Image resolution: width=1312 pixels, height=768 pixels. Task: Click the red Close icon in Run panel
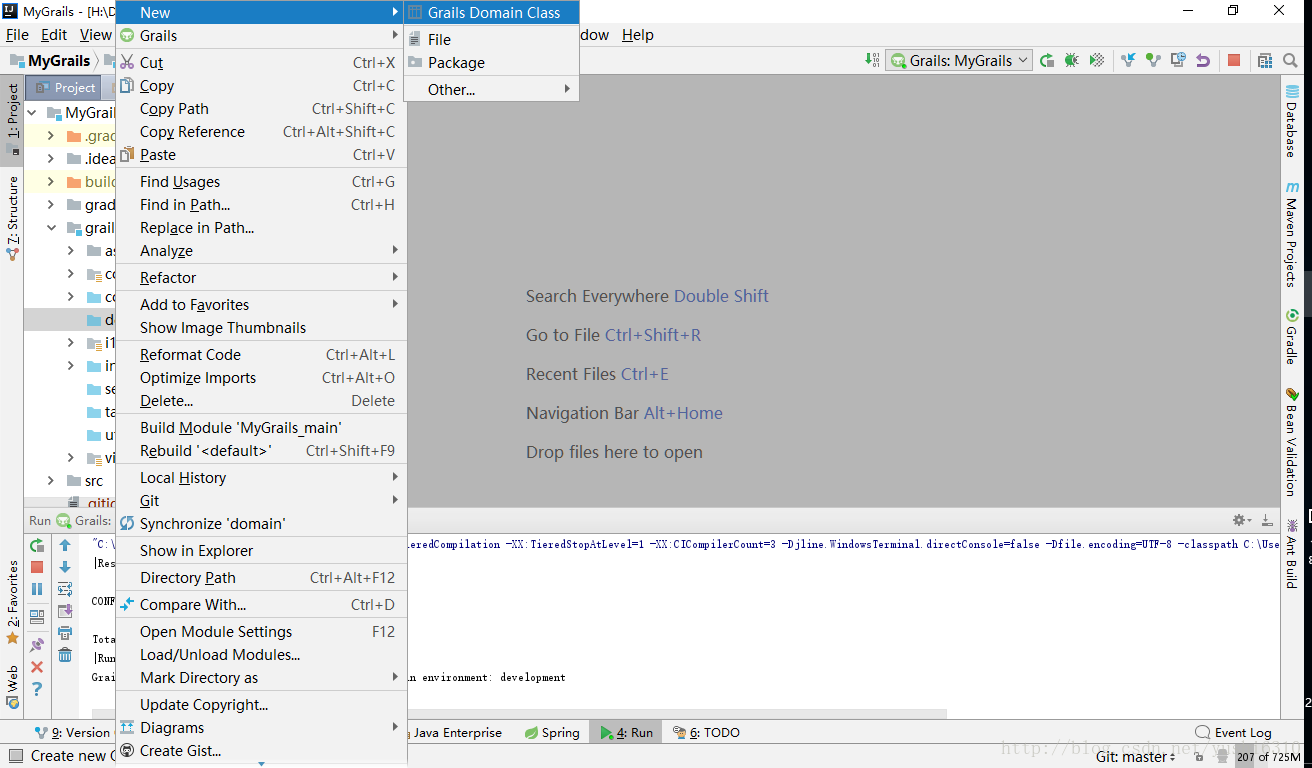37,666
